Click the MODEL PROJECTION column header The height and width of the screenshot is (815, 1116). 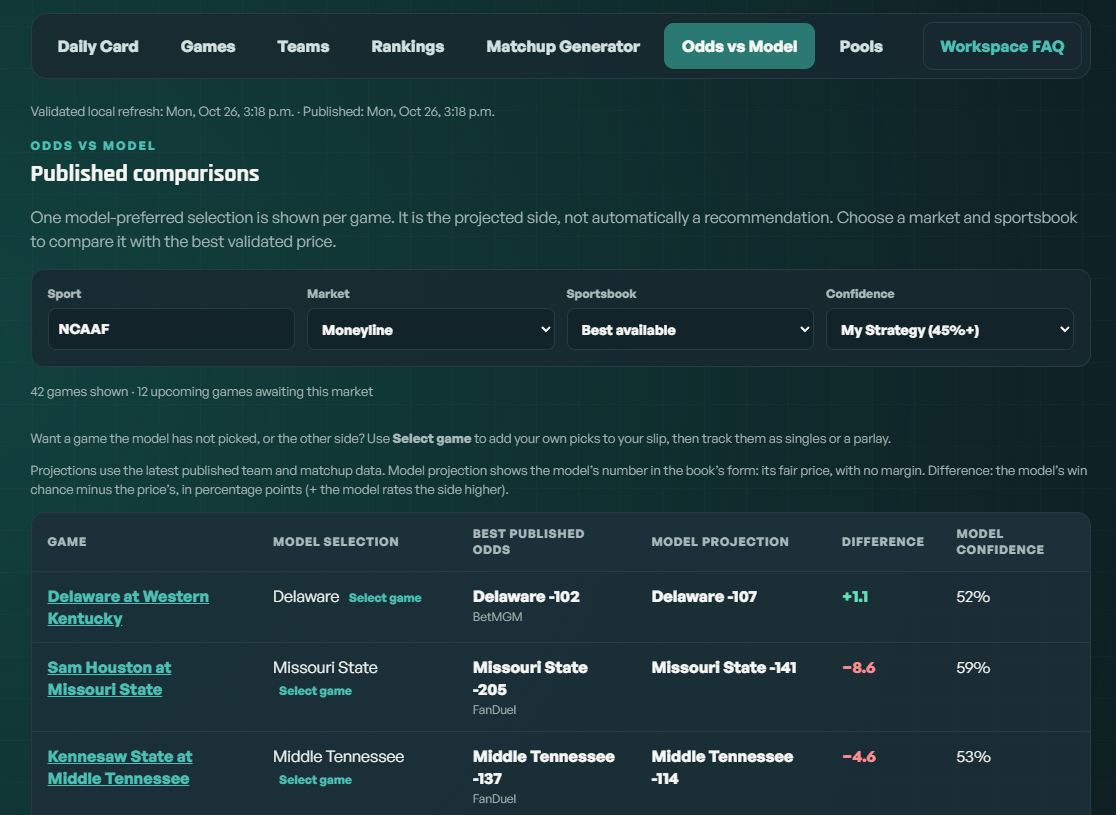tap(720, 542)
